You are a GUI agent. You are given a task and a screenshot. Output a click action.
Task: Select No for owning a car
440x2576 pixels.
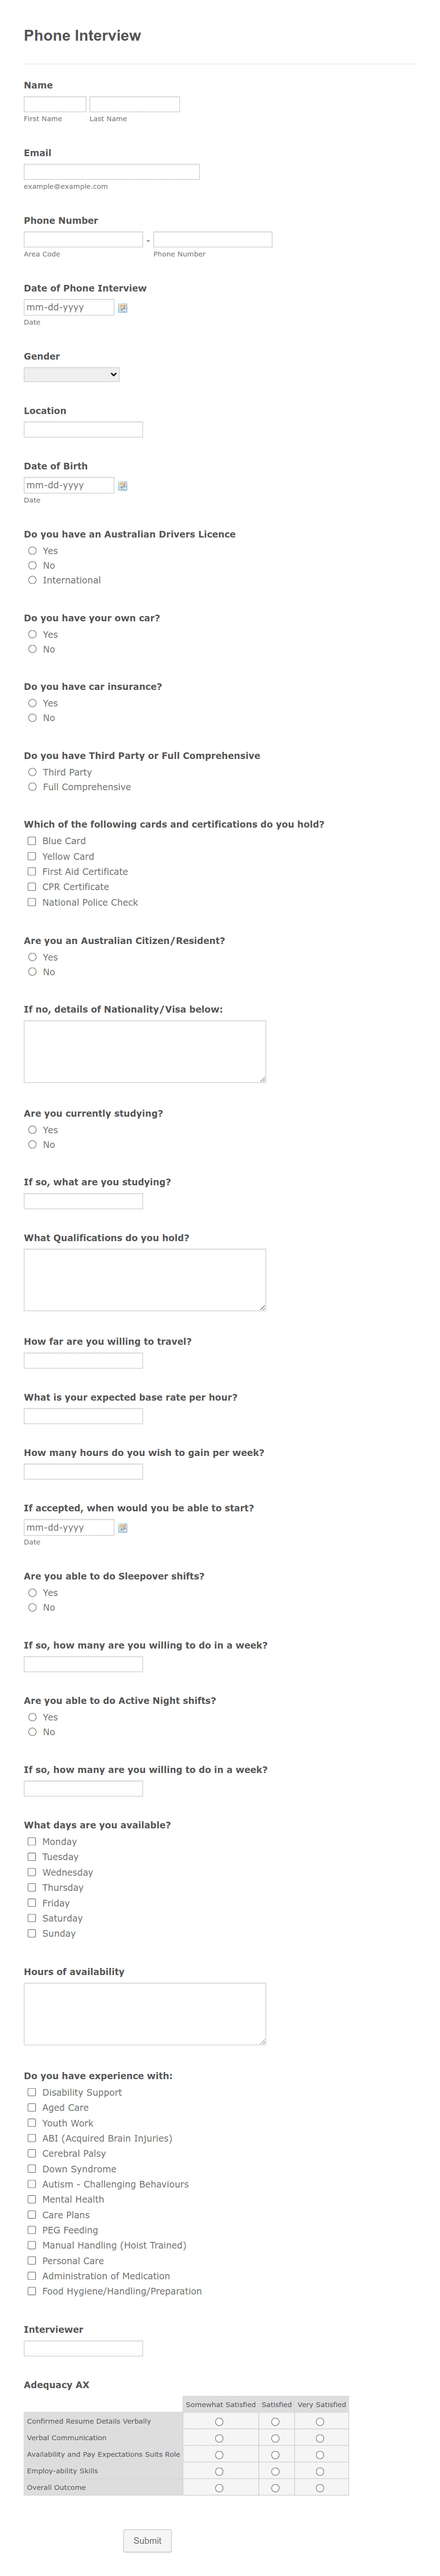(33, 649)
